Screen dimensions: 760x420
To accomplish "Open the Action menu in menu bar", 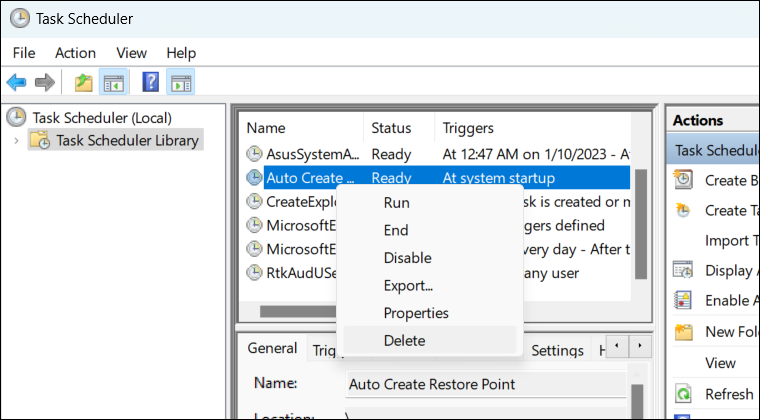I will (76, 53).
